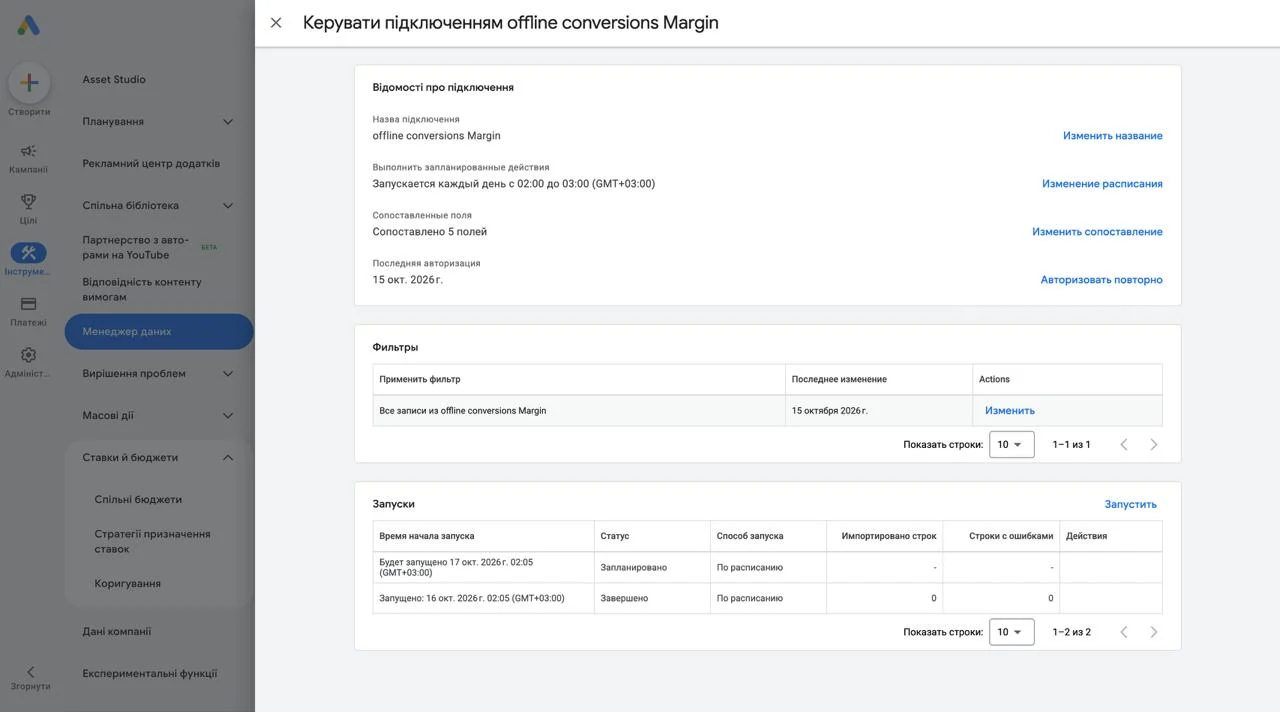Image resolution: width=1280 pixels, height=712 pixels.
Task: Go to previous page in Запуски table
Action: click(x=1123, y=632)
